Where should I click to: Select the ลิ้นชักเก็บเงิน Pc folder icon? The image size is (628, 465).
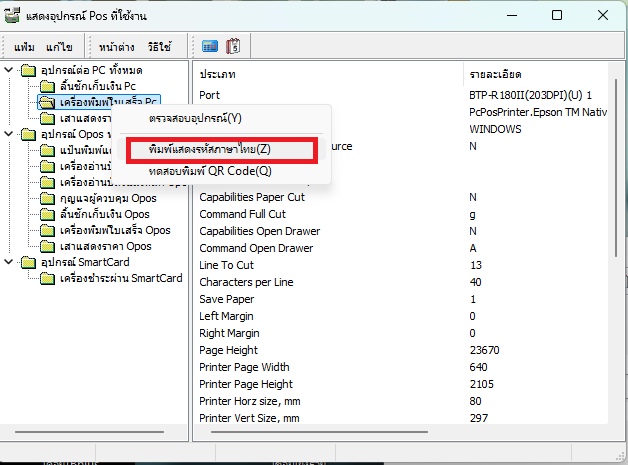tap(47, 86)
